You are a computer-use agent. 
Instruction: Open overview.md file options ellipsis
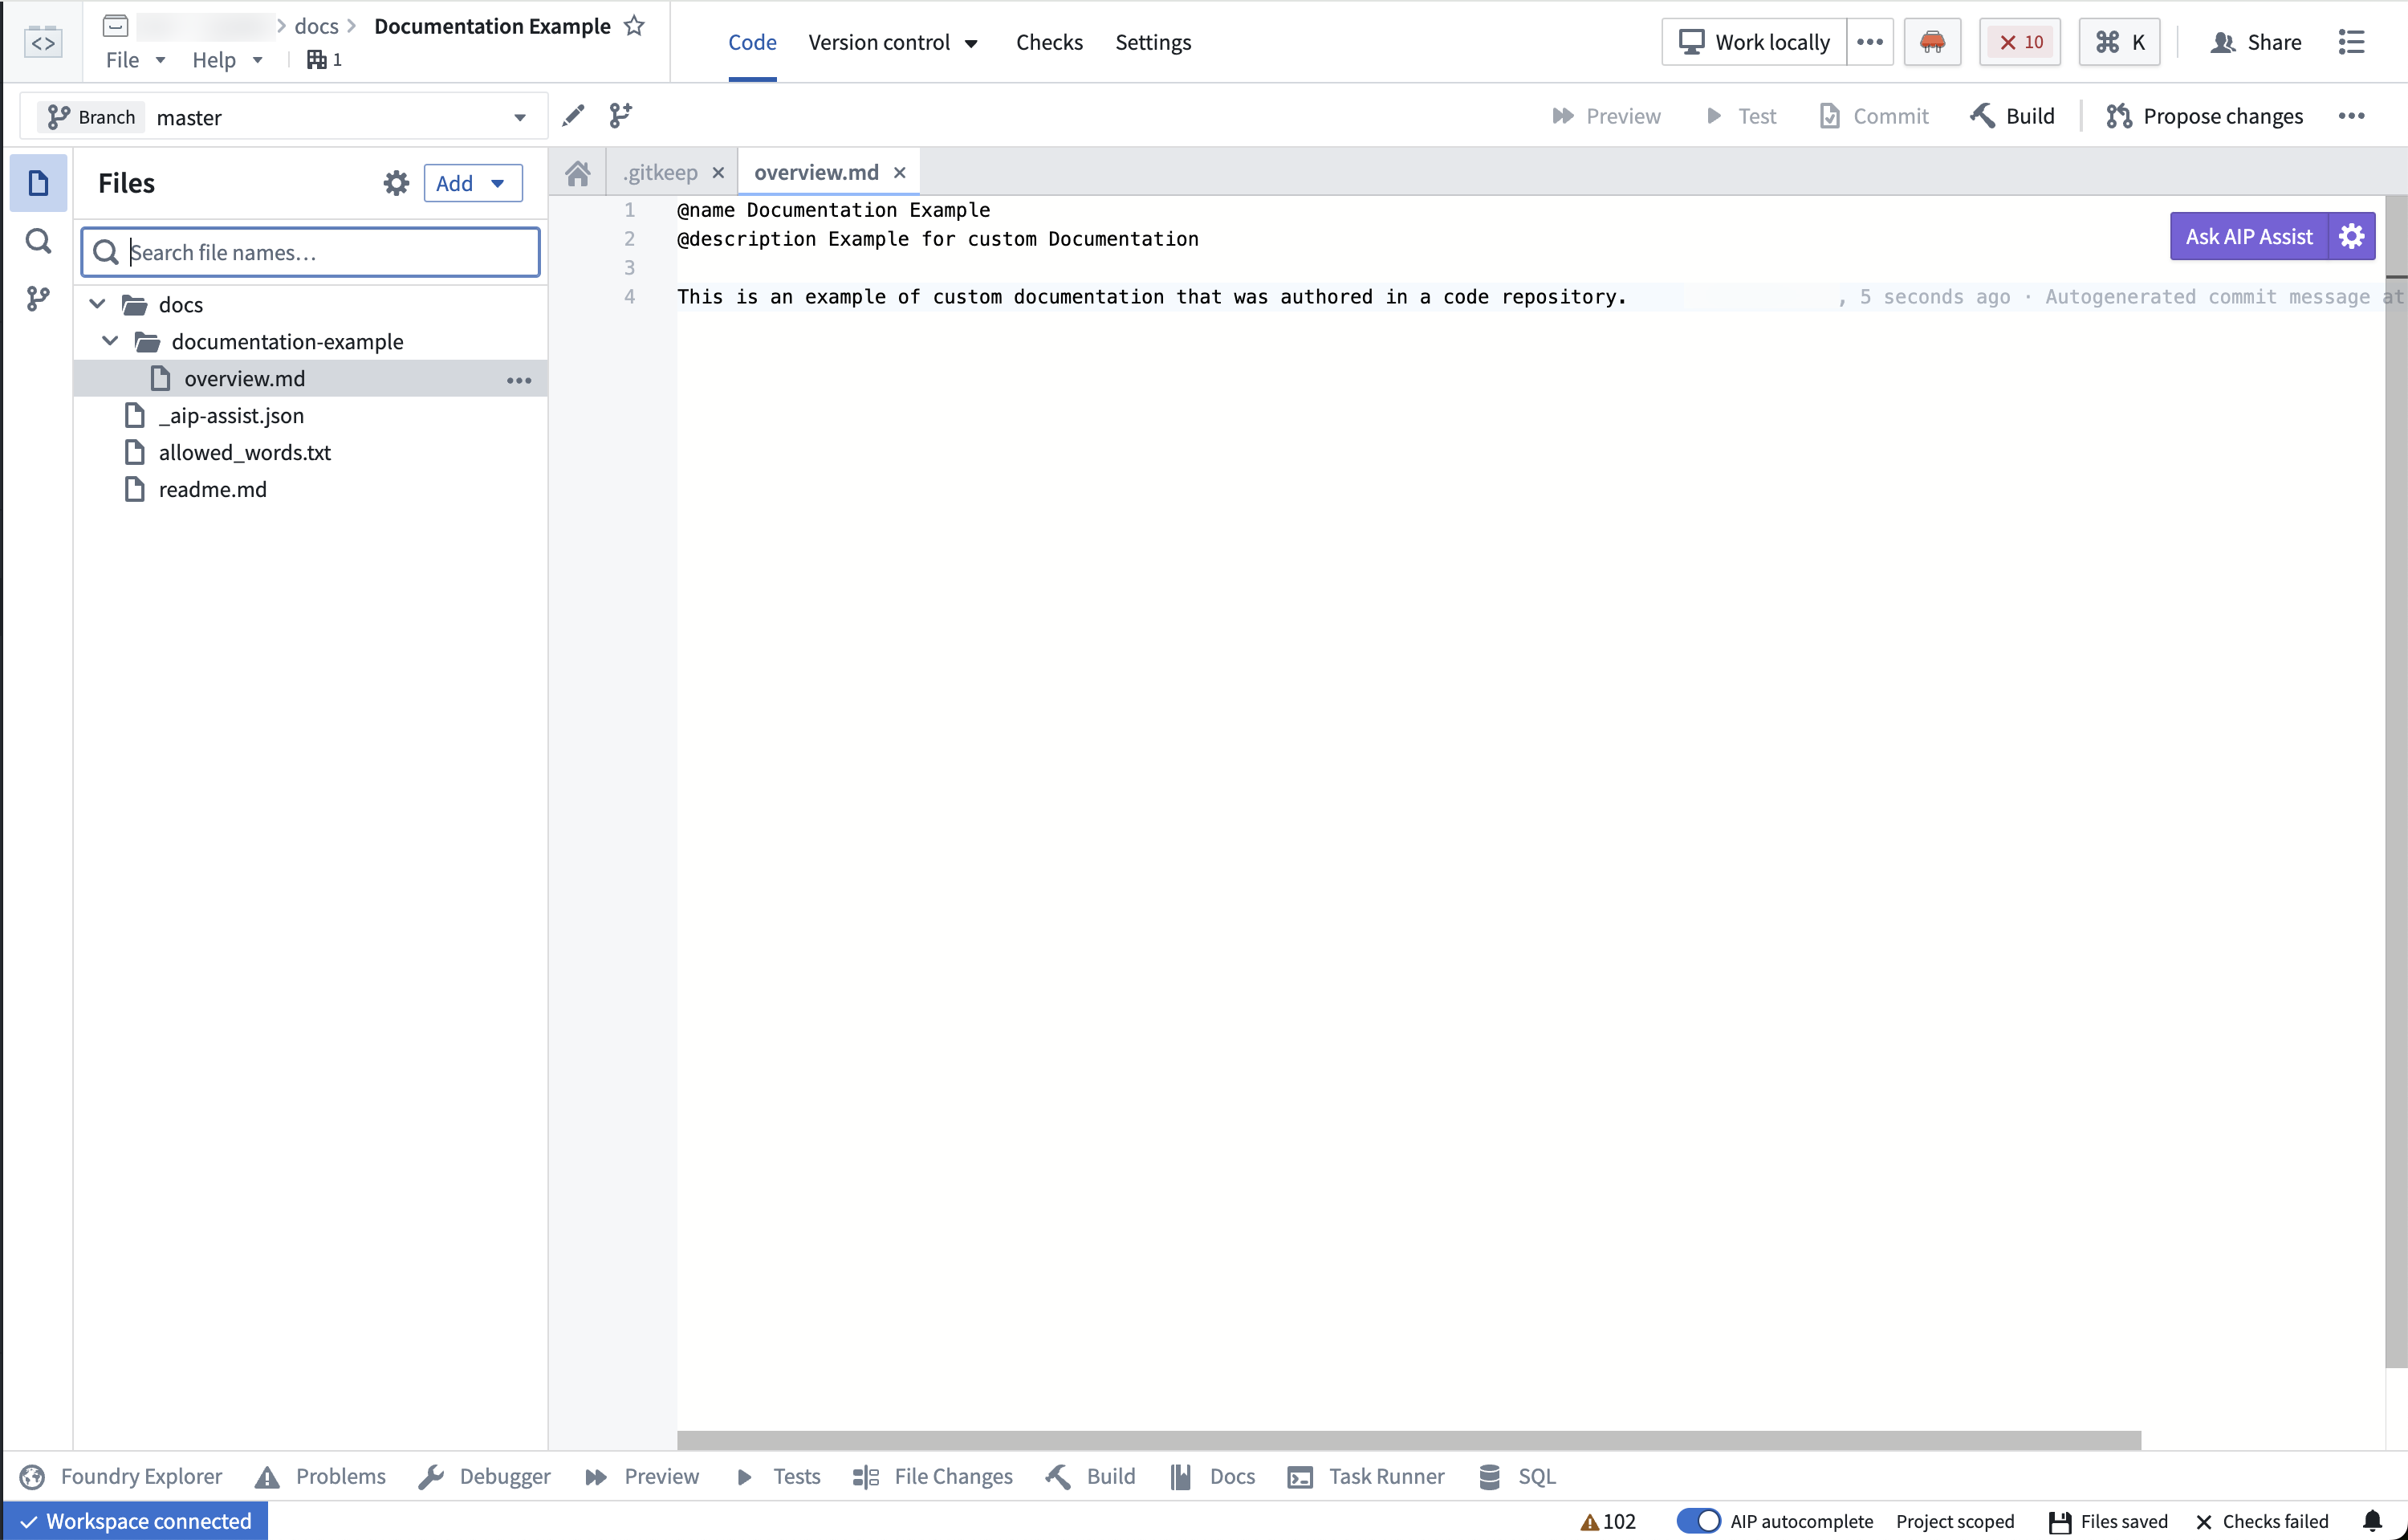519,379
